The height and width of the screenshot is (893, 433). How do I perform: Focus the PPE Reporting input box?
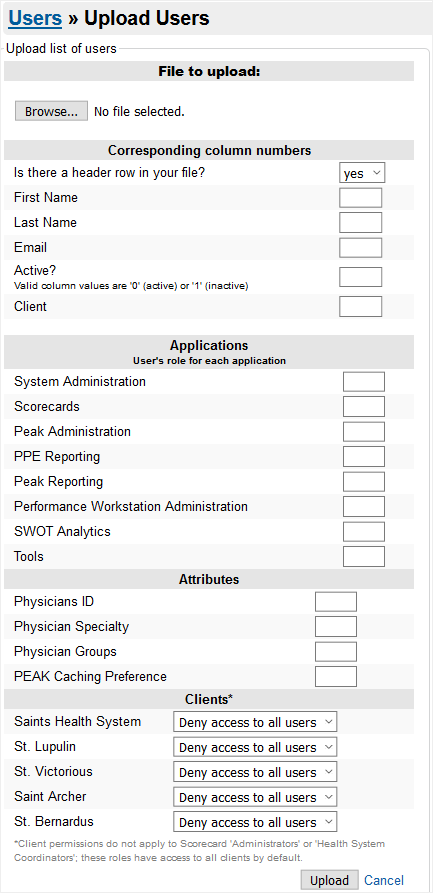tap(364, 457)
